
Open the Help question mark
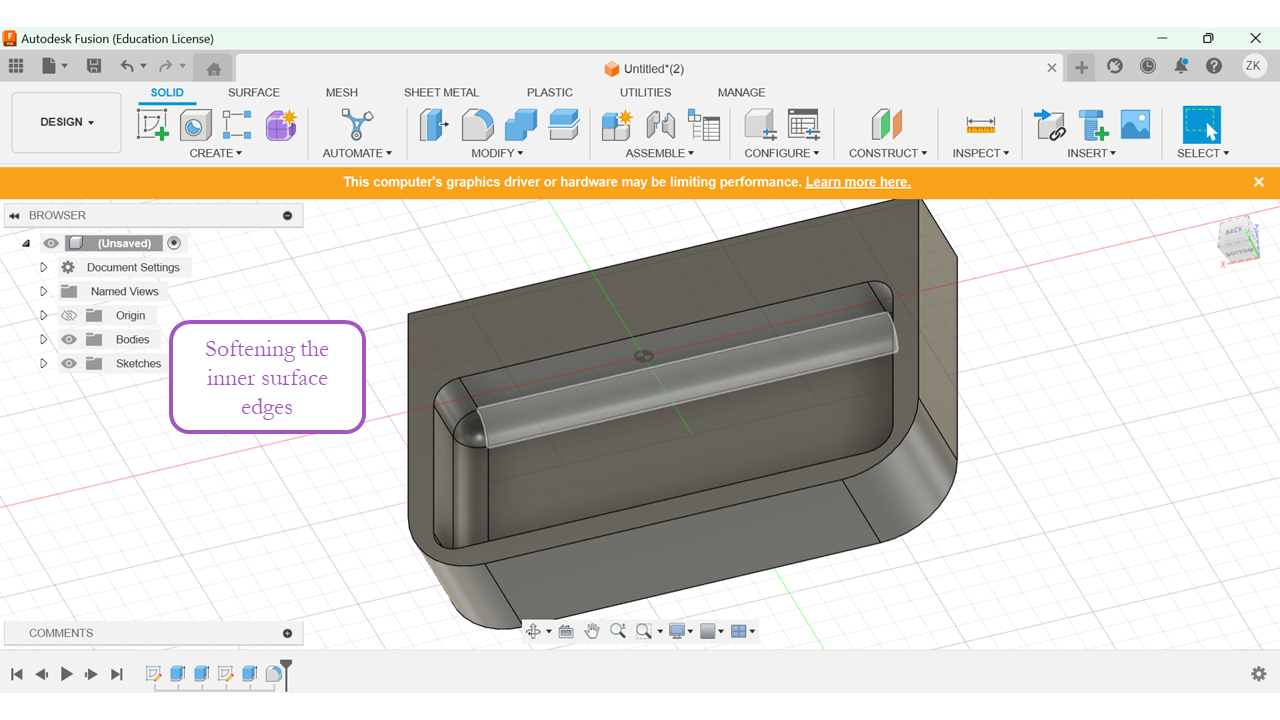click(1214, 66)
